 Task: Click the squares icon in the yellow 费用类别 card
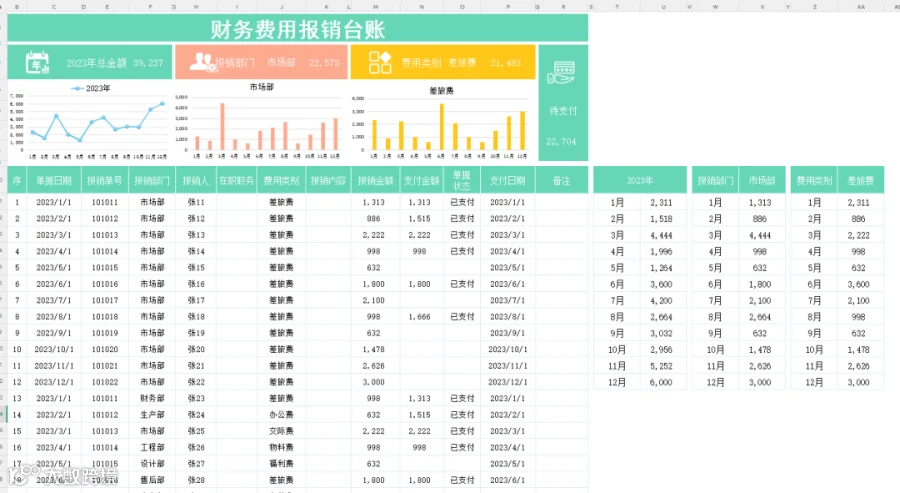(379, 63)
